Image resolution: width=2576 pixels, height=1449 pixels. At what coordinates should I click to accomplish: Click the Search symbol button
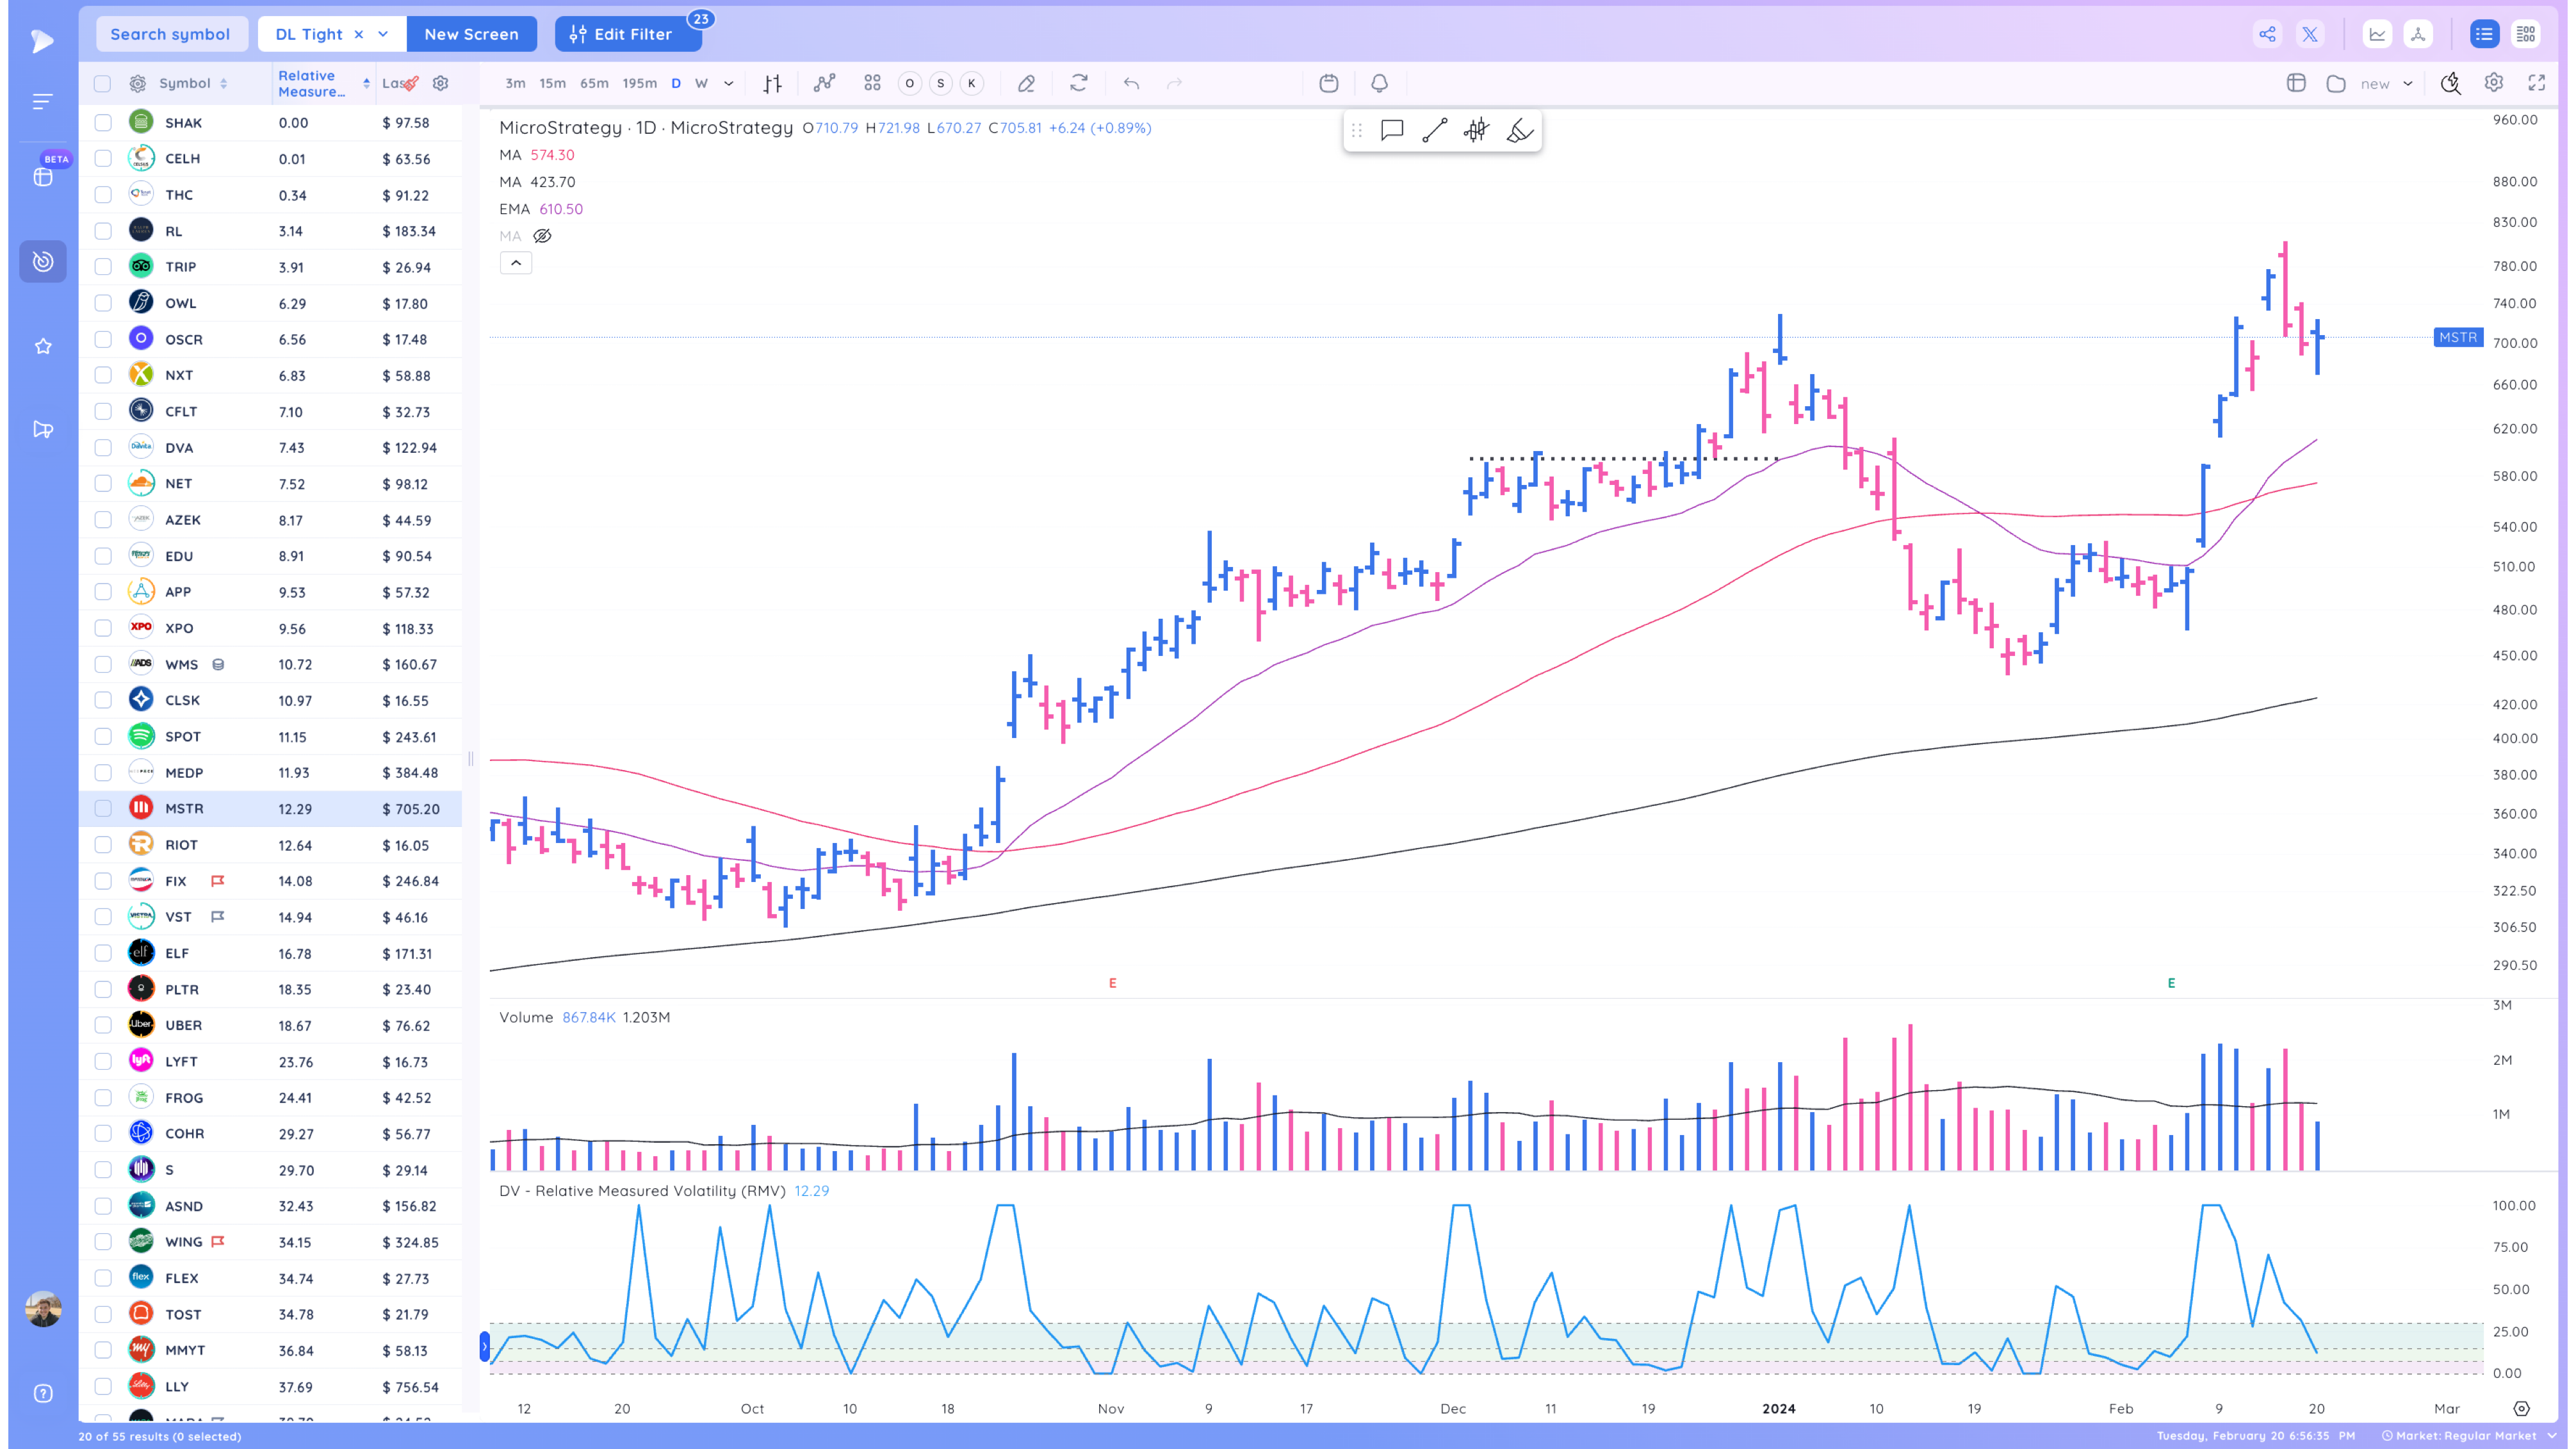171,34
